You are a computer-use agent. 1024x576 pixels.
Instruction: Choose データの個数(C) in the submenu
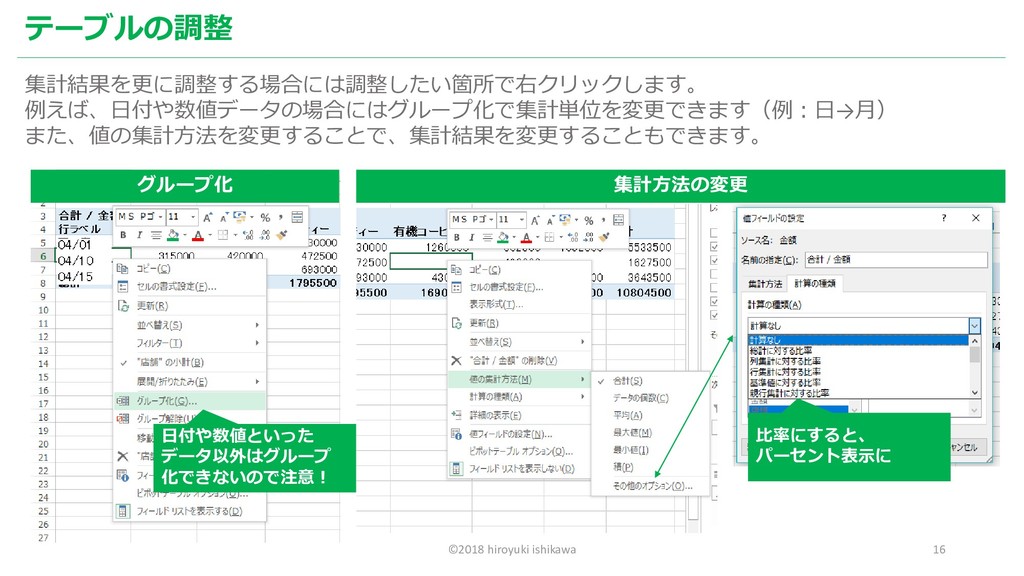(x=650, y=398)
